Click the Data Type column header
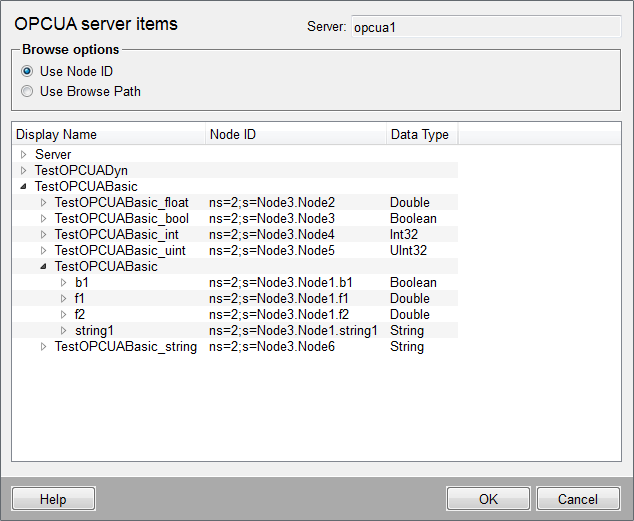This screenshot has height=521, width=634. (x=420, y=134)
